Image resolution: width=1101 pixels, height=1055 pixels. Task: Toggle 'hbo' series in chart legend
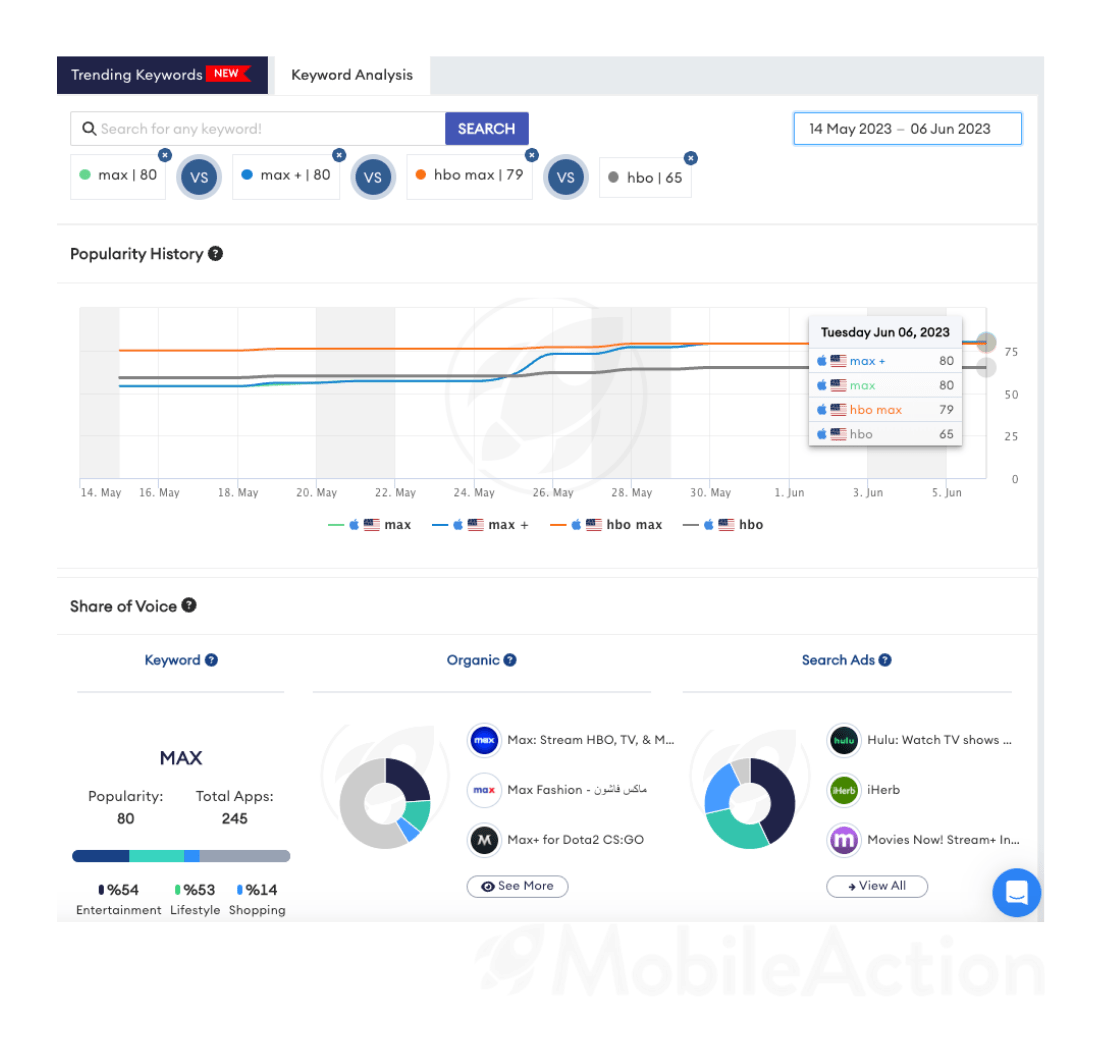[723, 525]
